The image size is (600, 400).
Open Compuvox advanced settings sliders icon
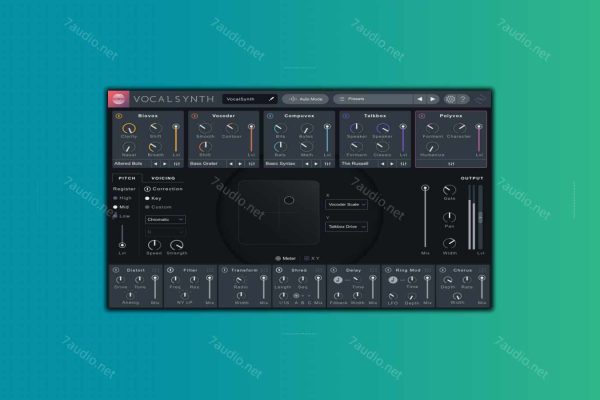(x=328, y=164)
